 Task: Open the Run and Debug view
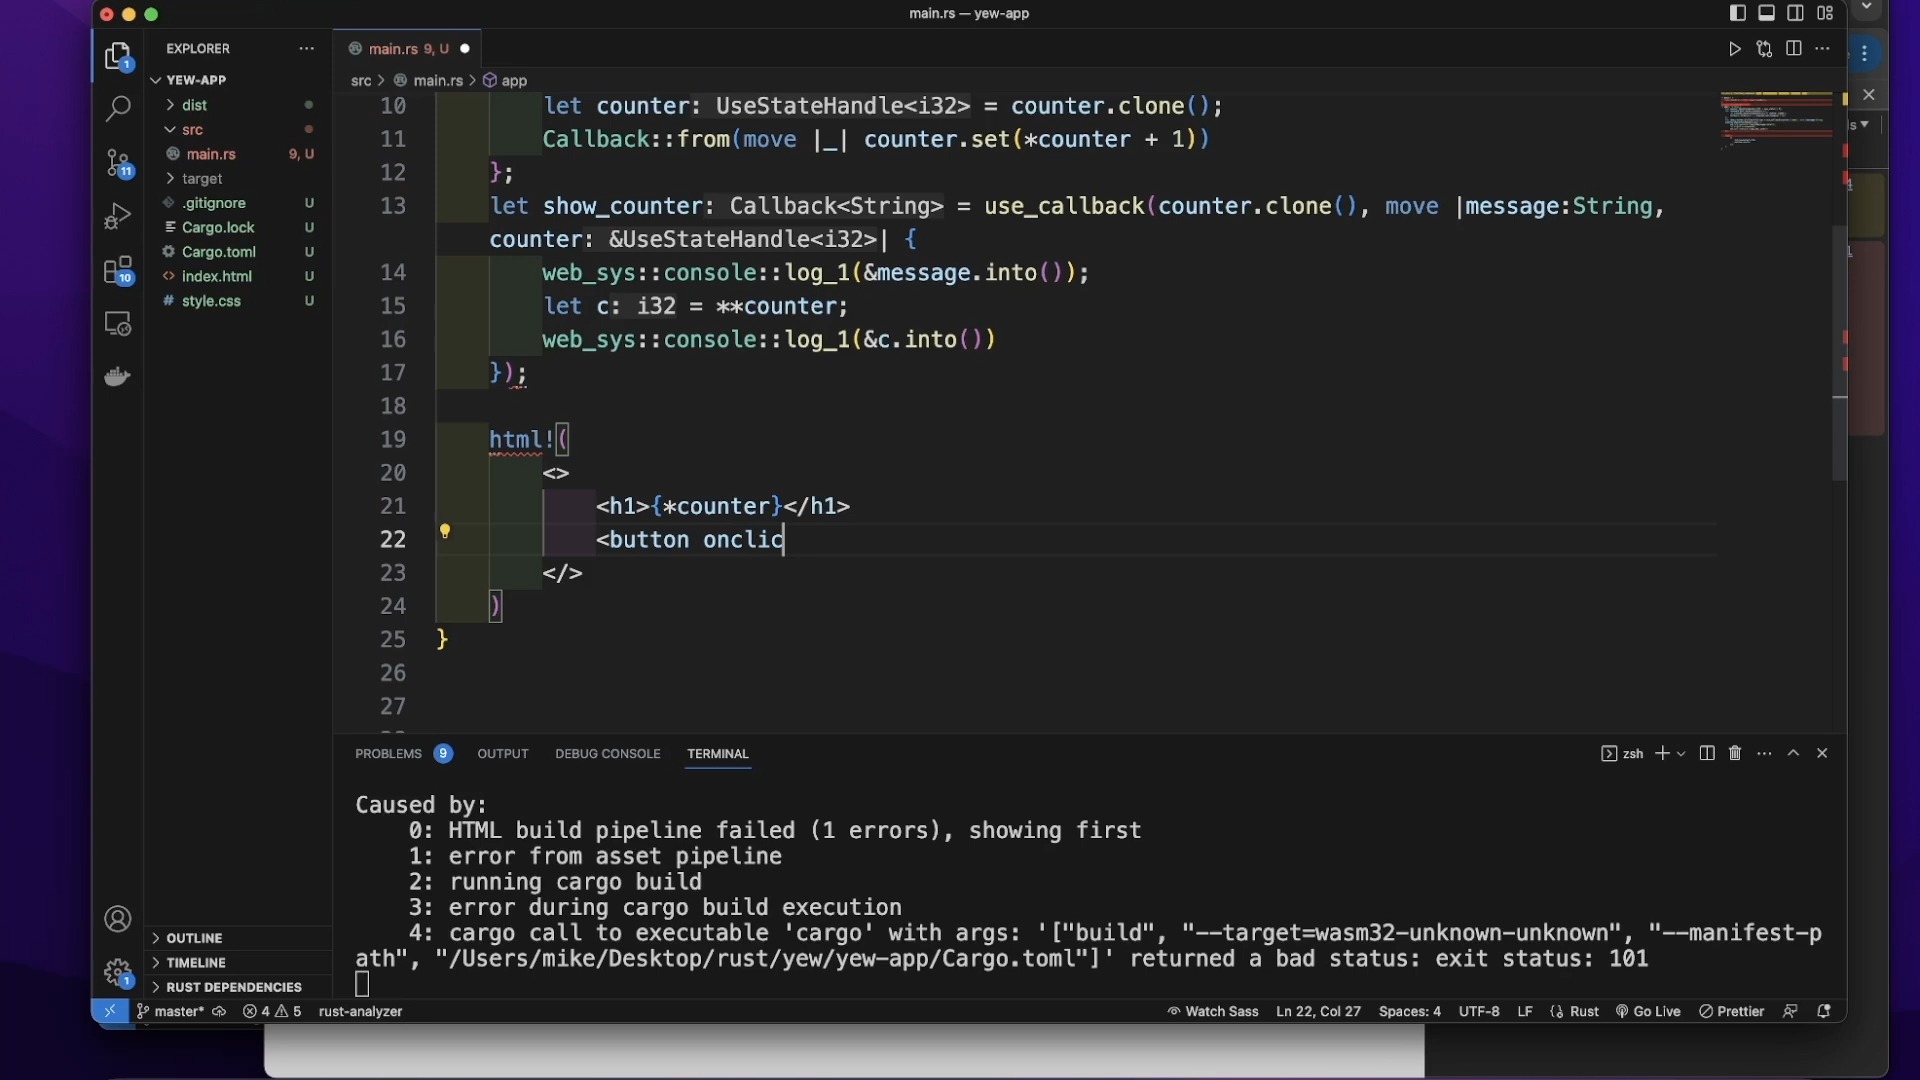pyautogui.click(x=118, y=216)
